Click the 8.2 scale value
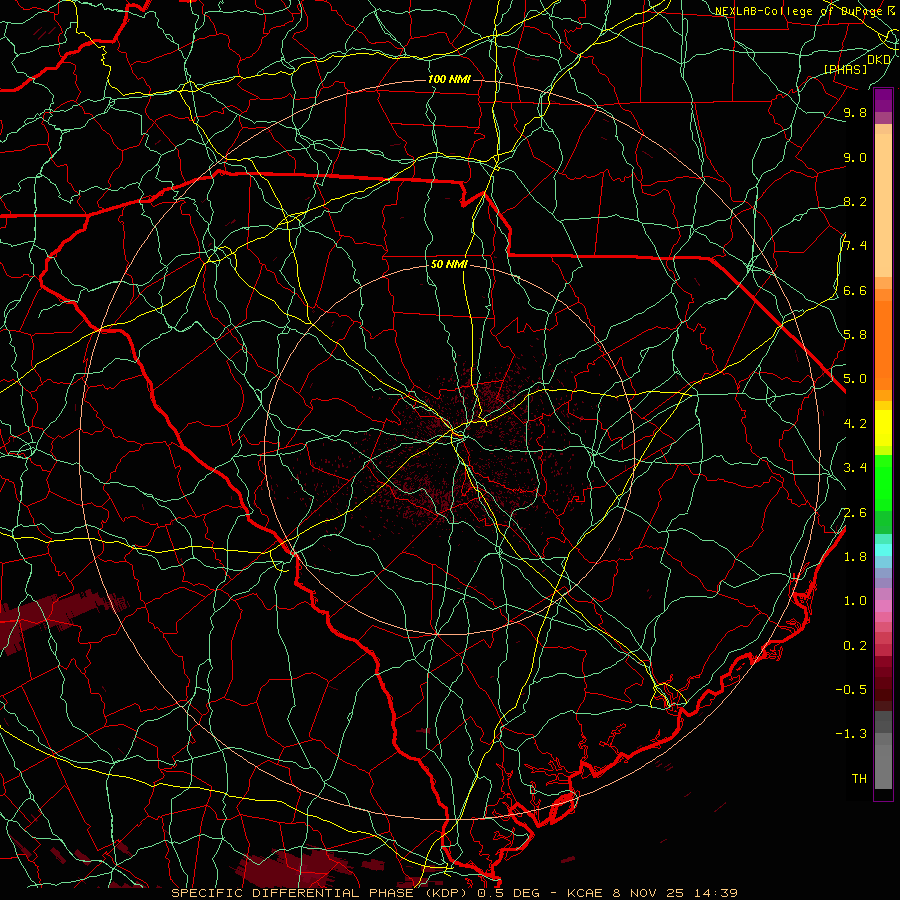The height and width of the screenshot is (900, 900). tap(855, 201)
